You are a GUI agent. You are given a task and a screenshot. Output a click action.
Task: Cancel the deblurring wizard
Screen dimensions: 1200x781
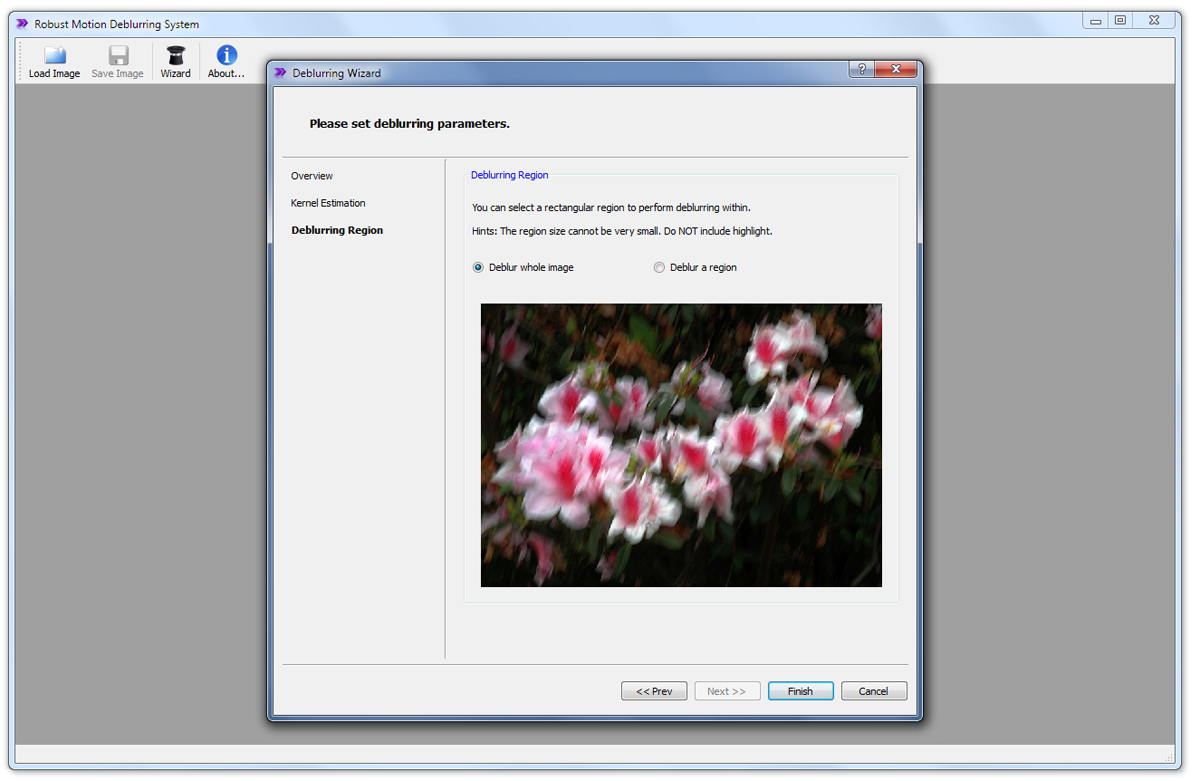tap(873, 691)
